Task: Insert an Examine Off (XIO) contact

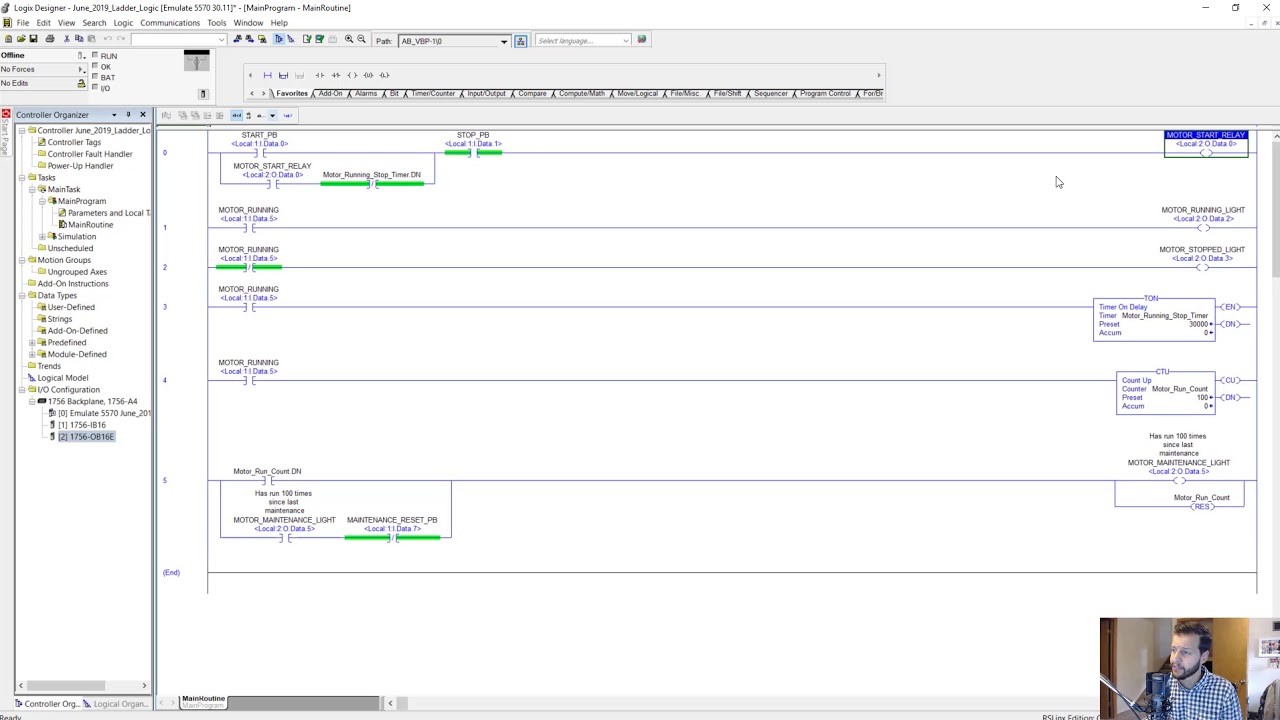Action: (x=335, y=75)
